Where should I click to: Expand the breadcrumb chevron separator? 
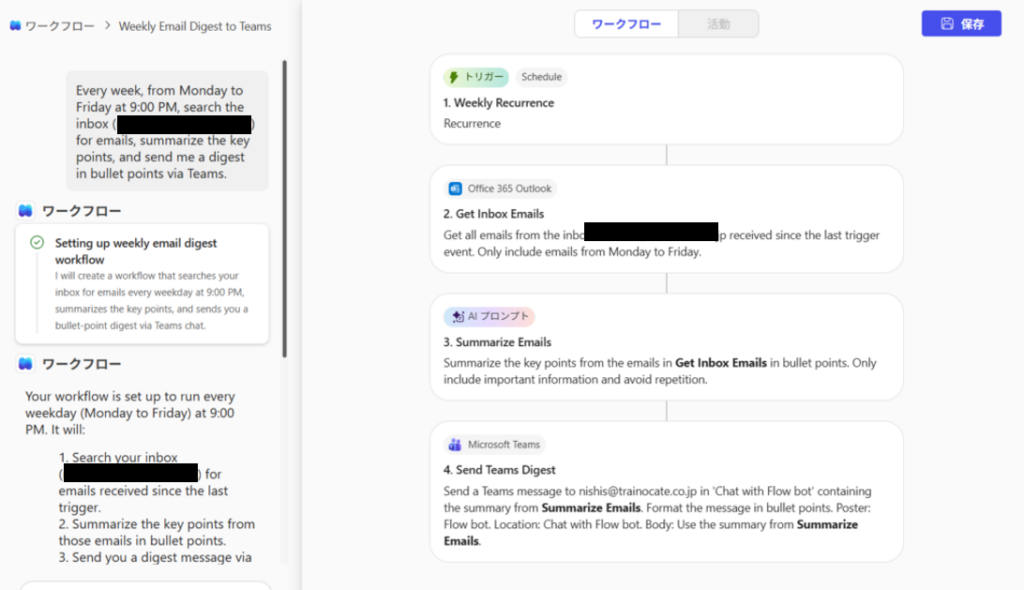[107, 26]
